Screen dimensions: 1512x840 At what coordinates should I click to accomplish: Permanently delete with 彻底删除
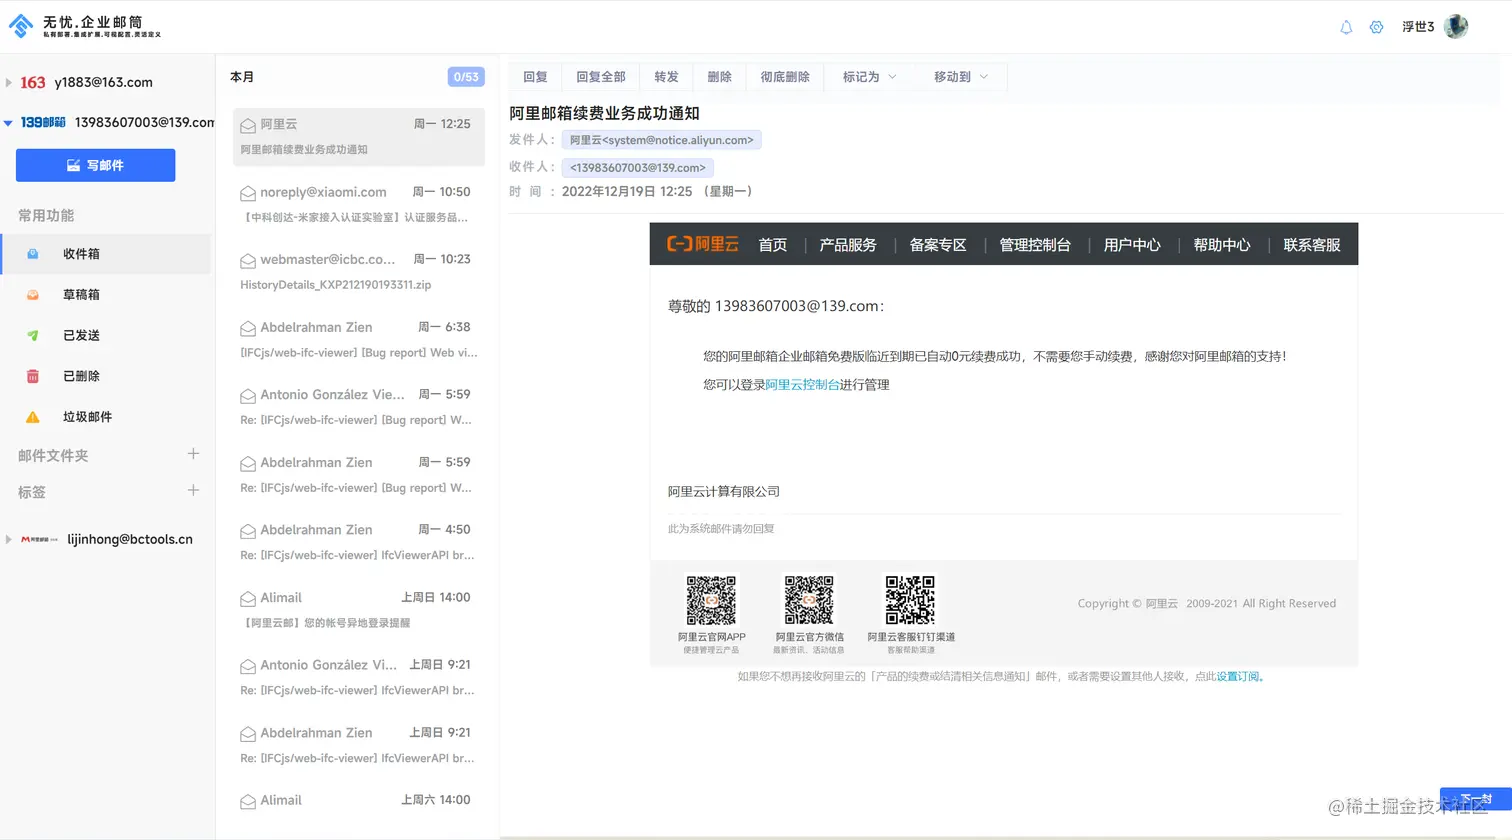[x=785, y=77]
